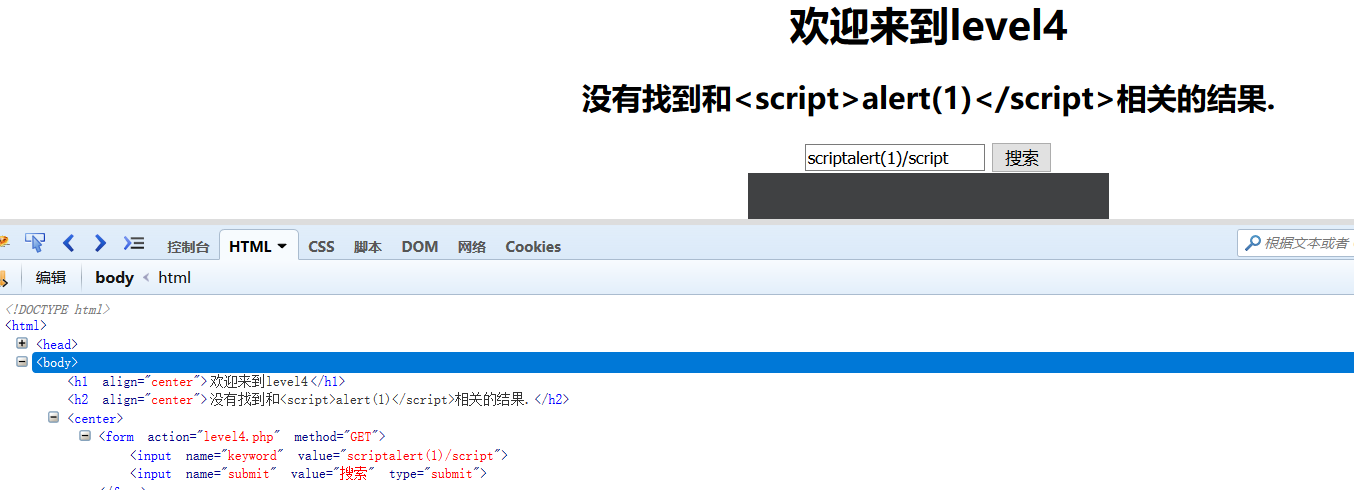Collapse the <body> node

pyautogui.click(x=22, y=362)
